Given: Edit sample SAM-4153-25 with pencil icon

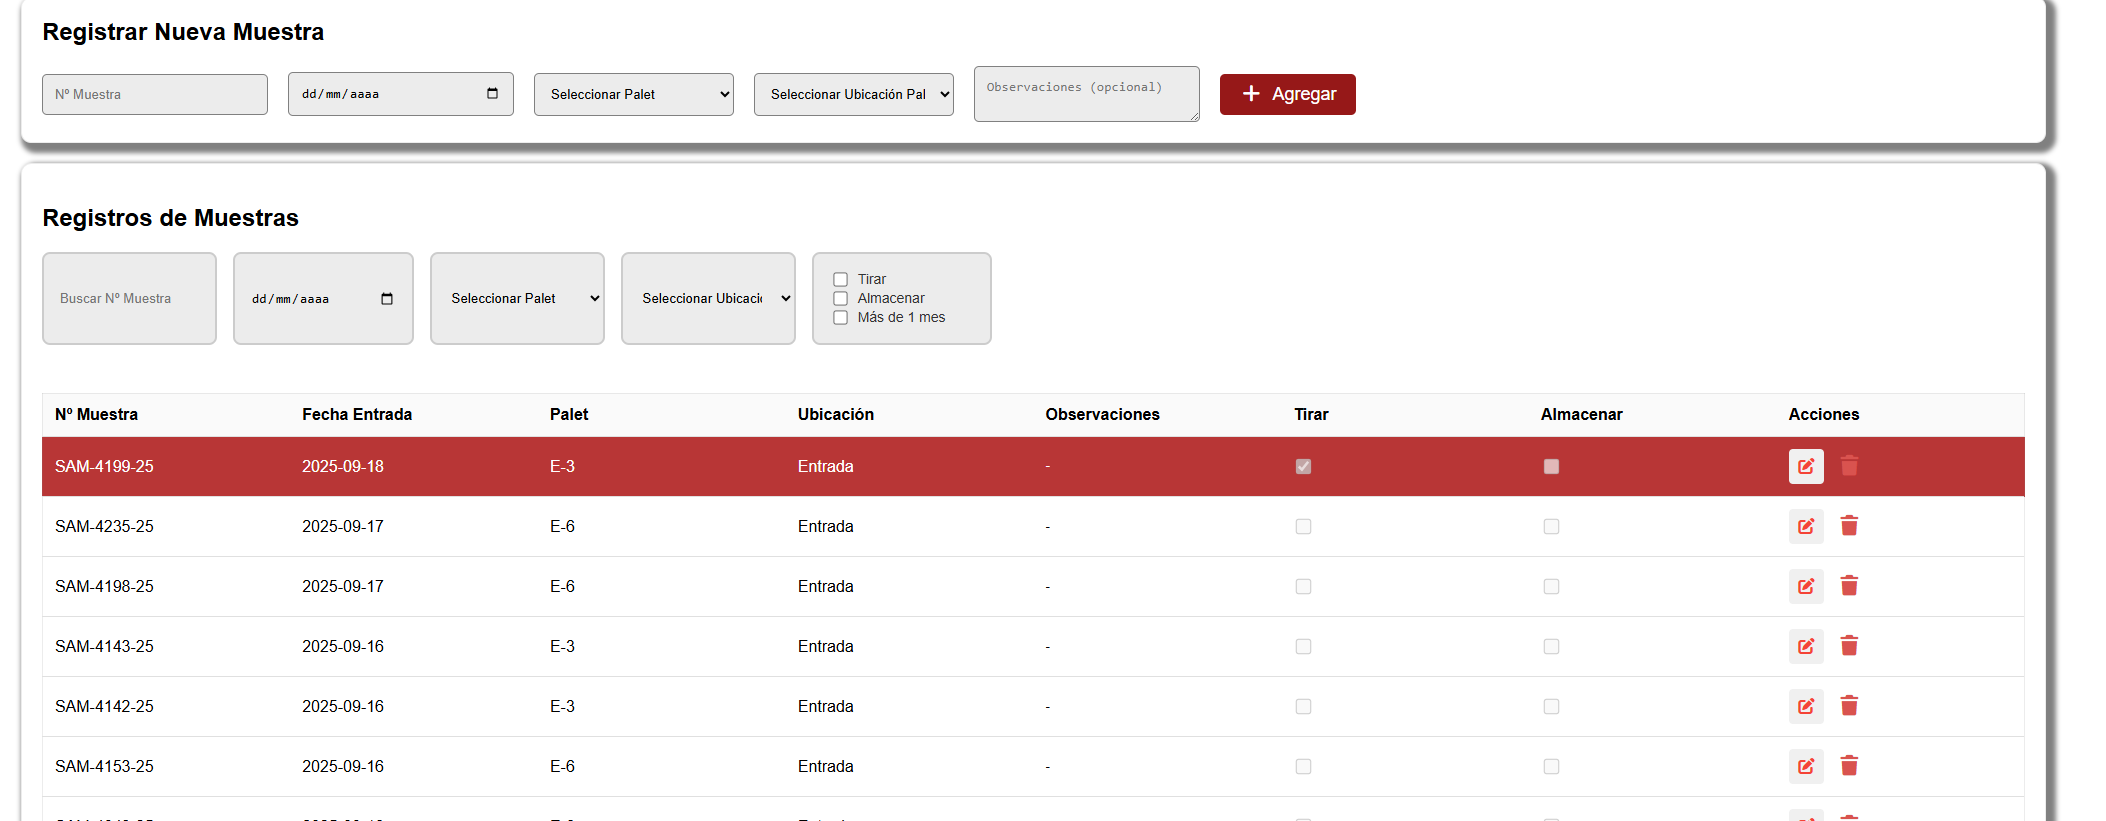Looking at the screenshot, I should (x=1806, y=766).
